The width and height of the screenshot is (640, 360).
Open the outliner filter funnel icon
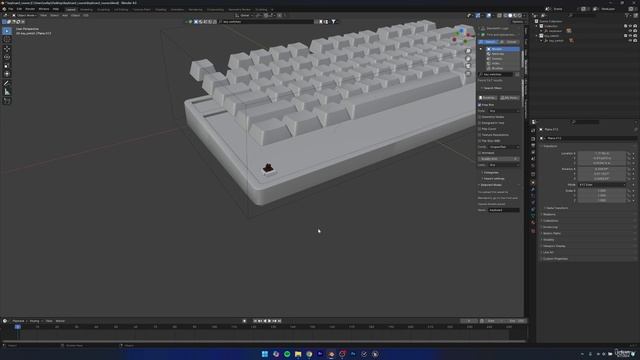627,16
